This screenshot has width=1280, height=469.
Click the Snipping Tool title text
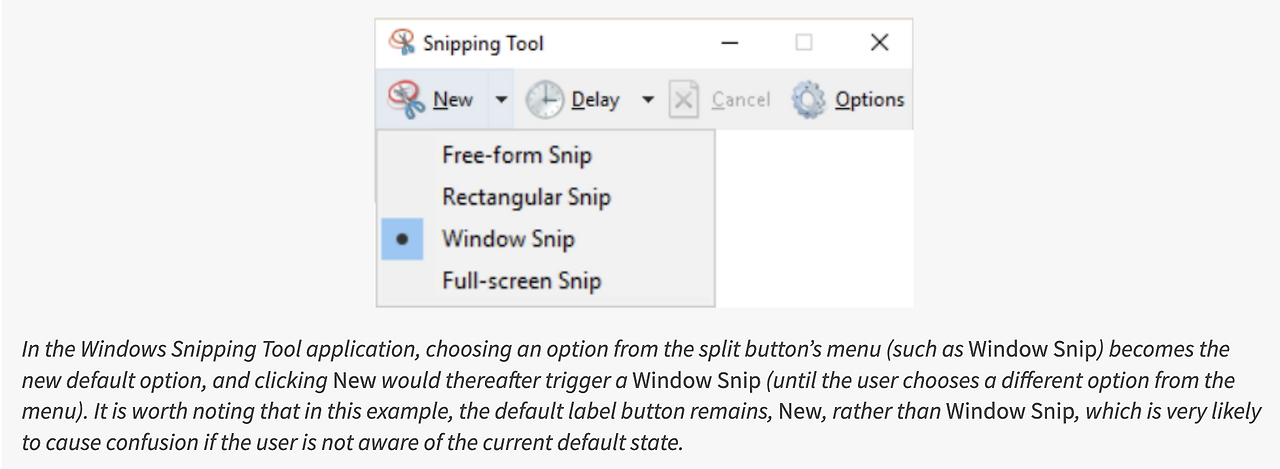click(x=483, y=43)
